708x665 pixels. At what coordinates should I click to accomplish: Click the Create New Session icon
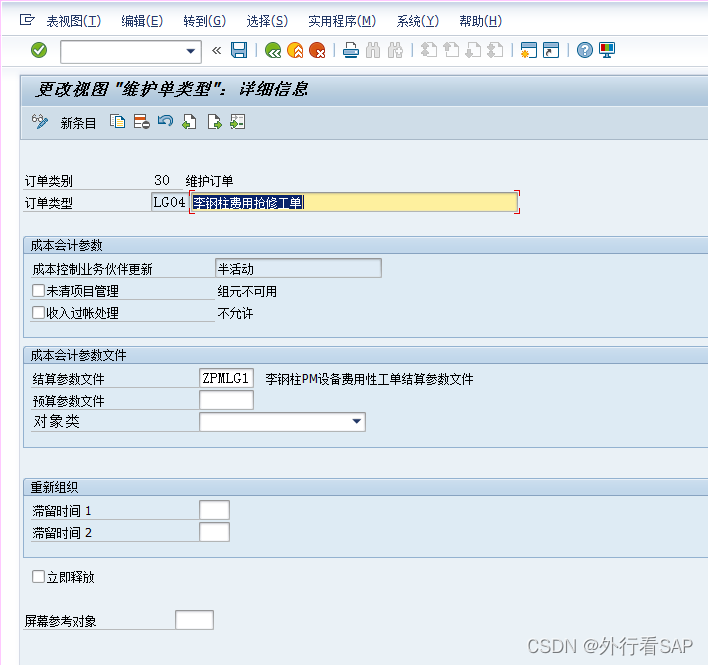pos(529,50)
